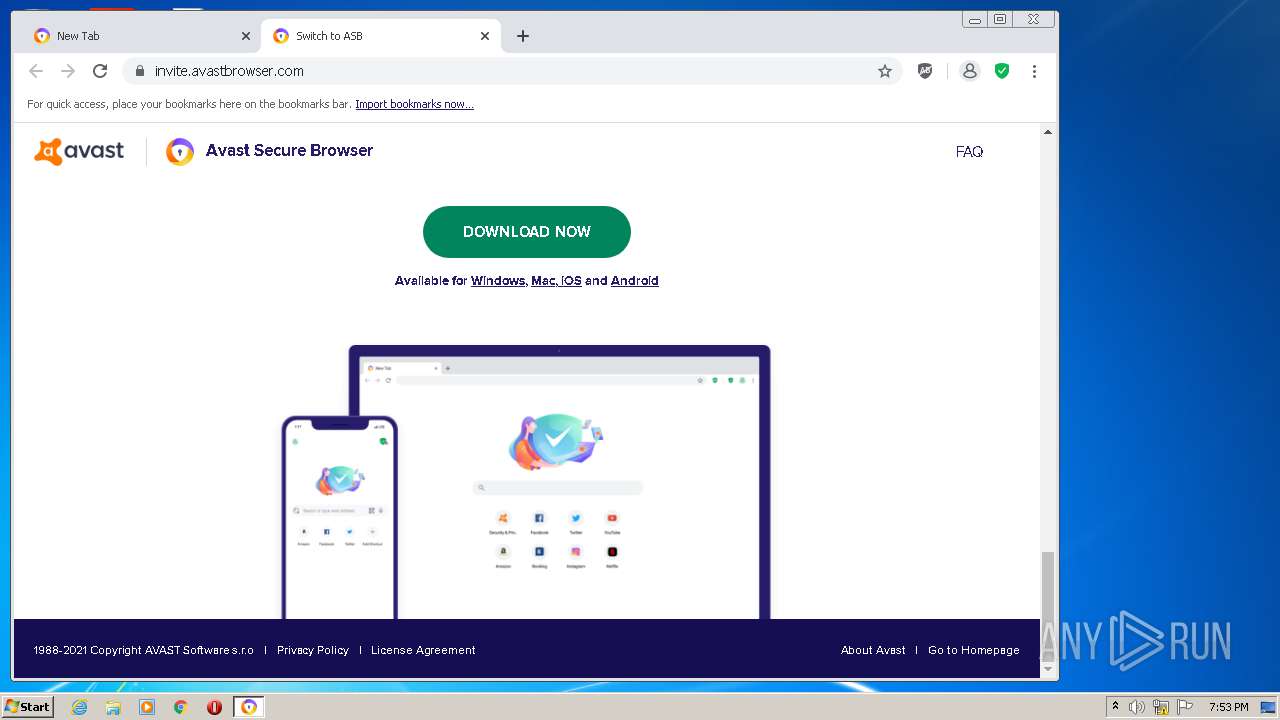The image size is (1280, 720).
Task: Open the green Security & Privacy shield
Action: pos(1002,71)
